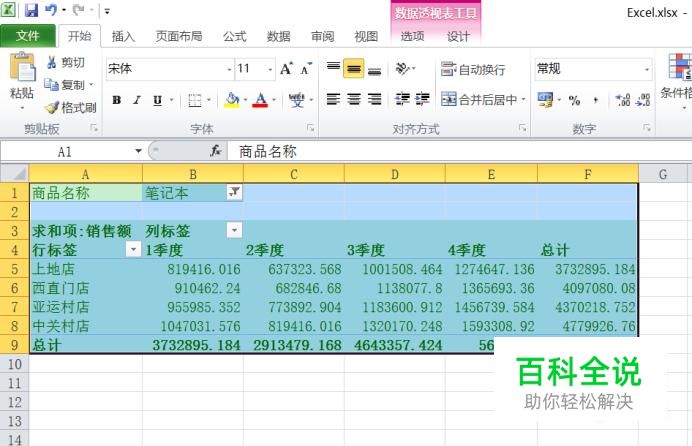Click paste dropdown arrow under 粘贴
The image size is (692, 446).
pos(22,106)
